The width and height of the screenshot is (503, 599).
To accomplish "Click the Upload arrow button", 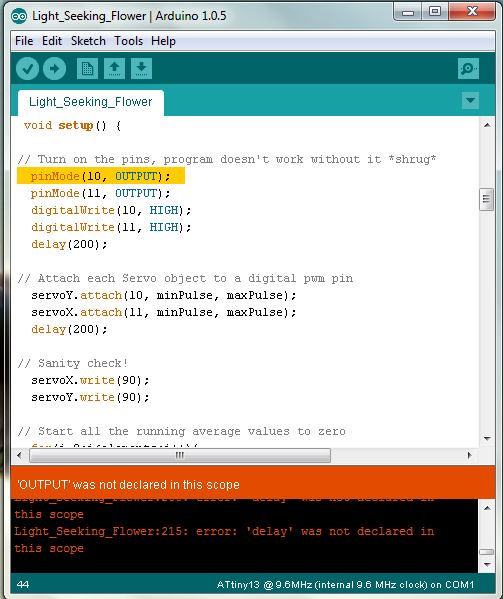I will 54,69.
